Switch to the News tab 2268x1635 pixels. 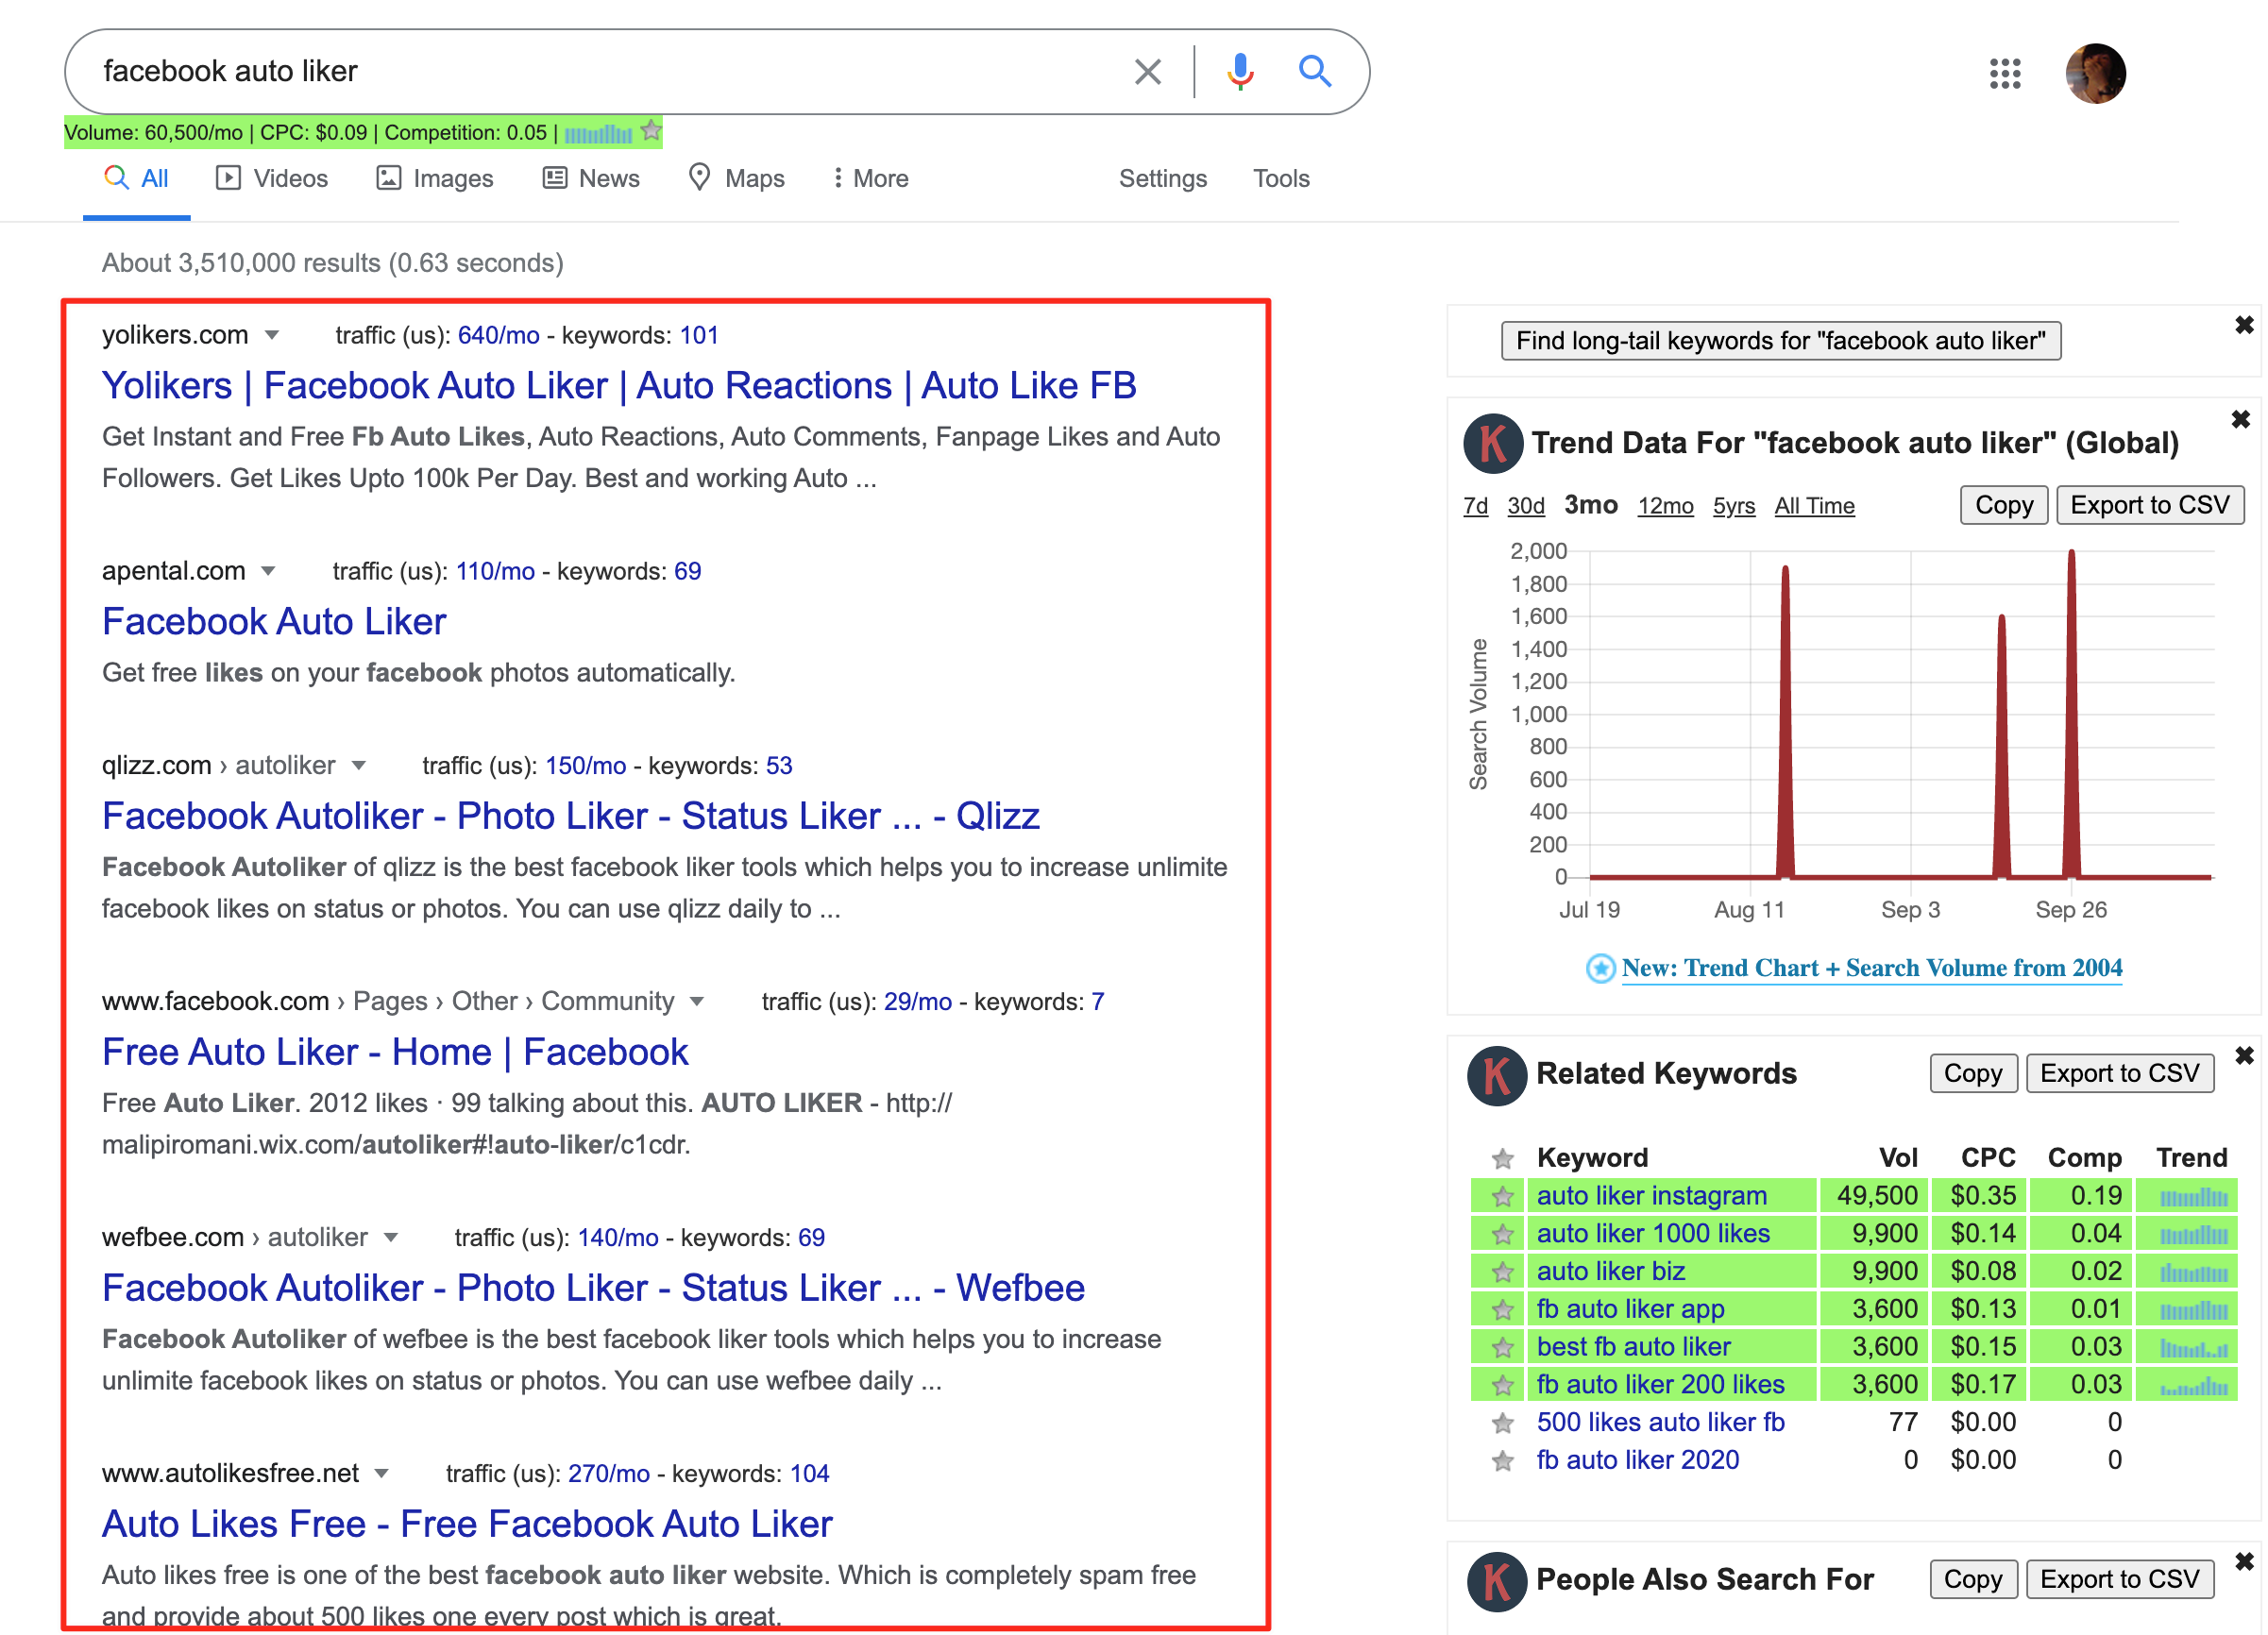point(591,178)
